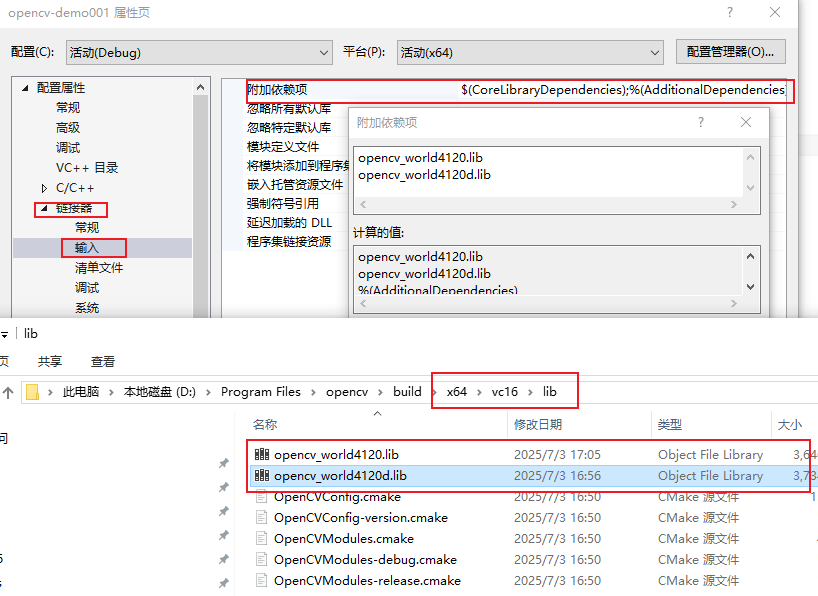
Task: Sort files by 类型 column
Action: click(670, 425)
